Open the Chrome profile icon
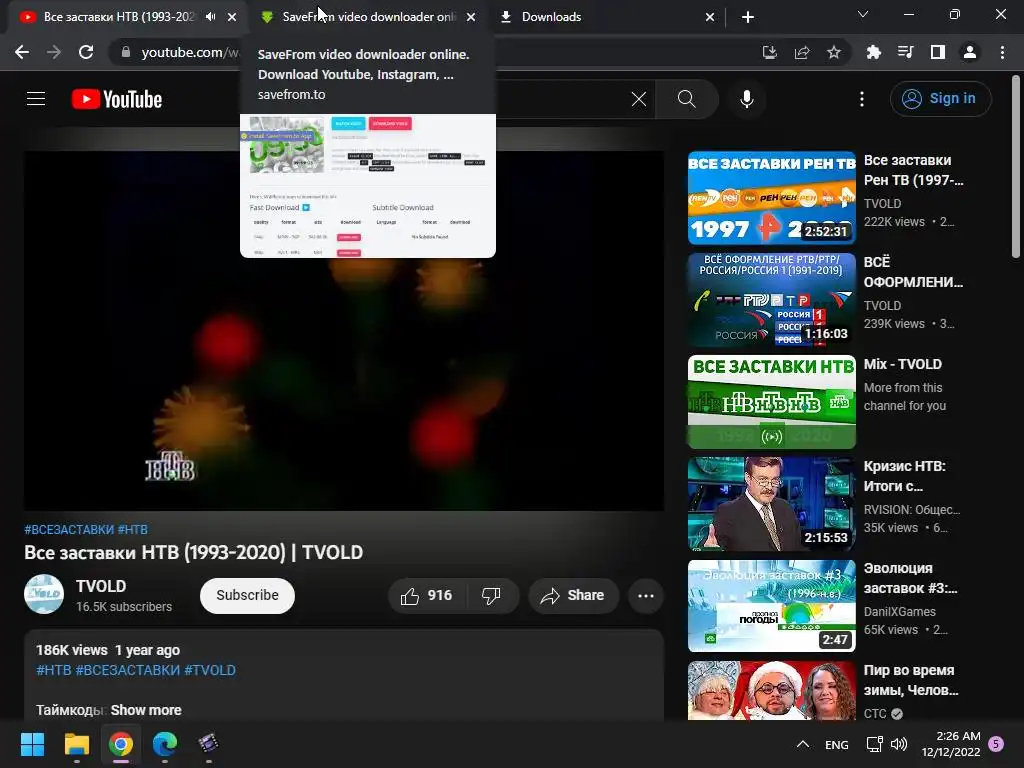The width and height of the screenshot is (1024, 768). tap(970, 52)
